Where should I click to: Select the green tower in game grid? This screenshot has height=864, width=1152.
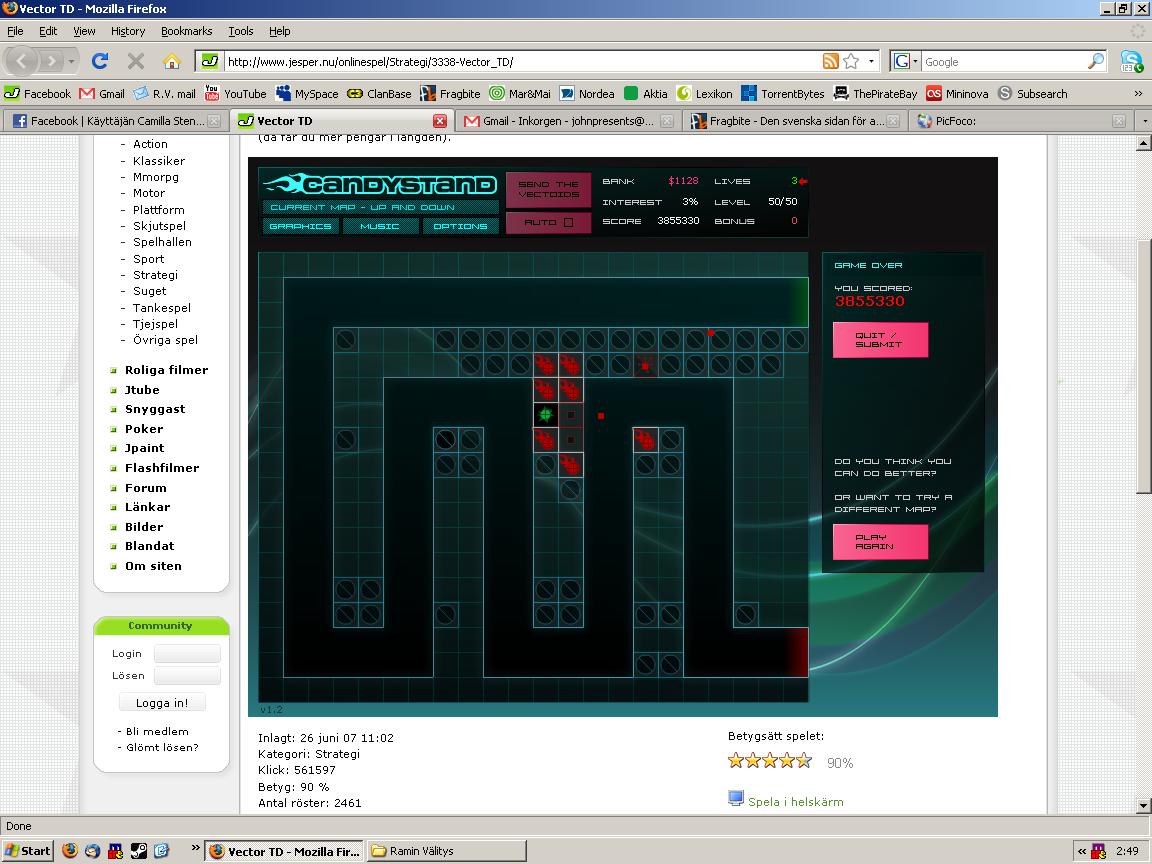545,415
